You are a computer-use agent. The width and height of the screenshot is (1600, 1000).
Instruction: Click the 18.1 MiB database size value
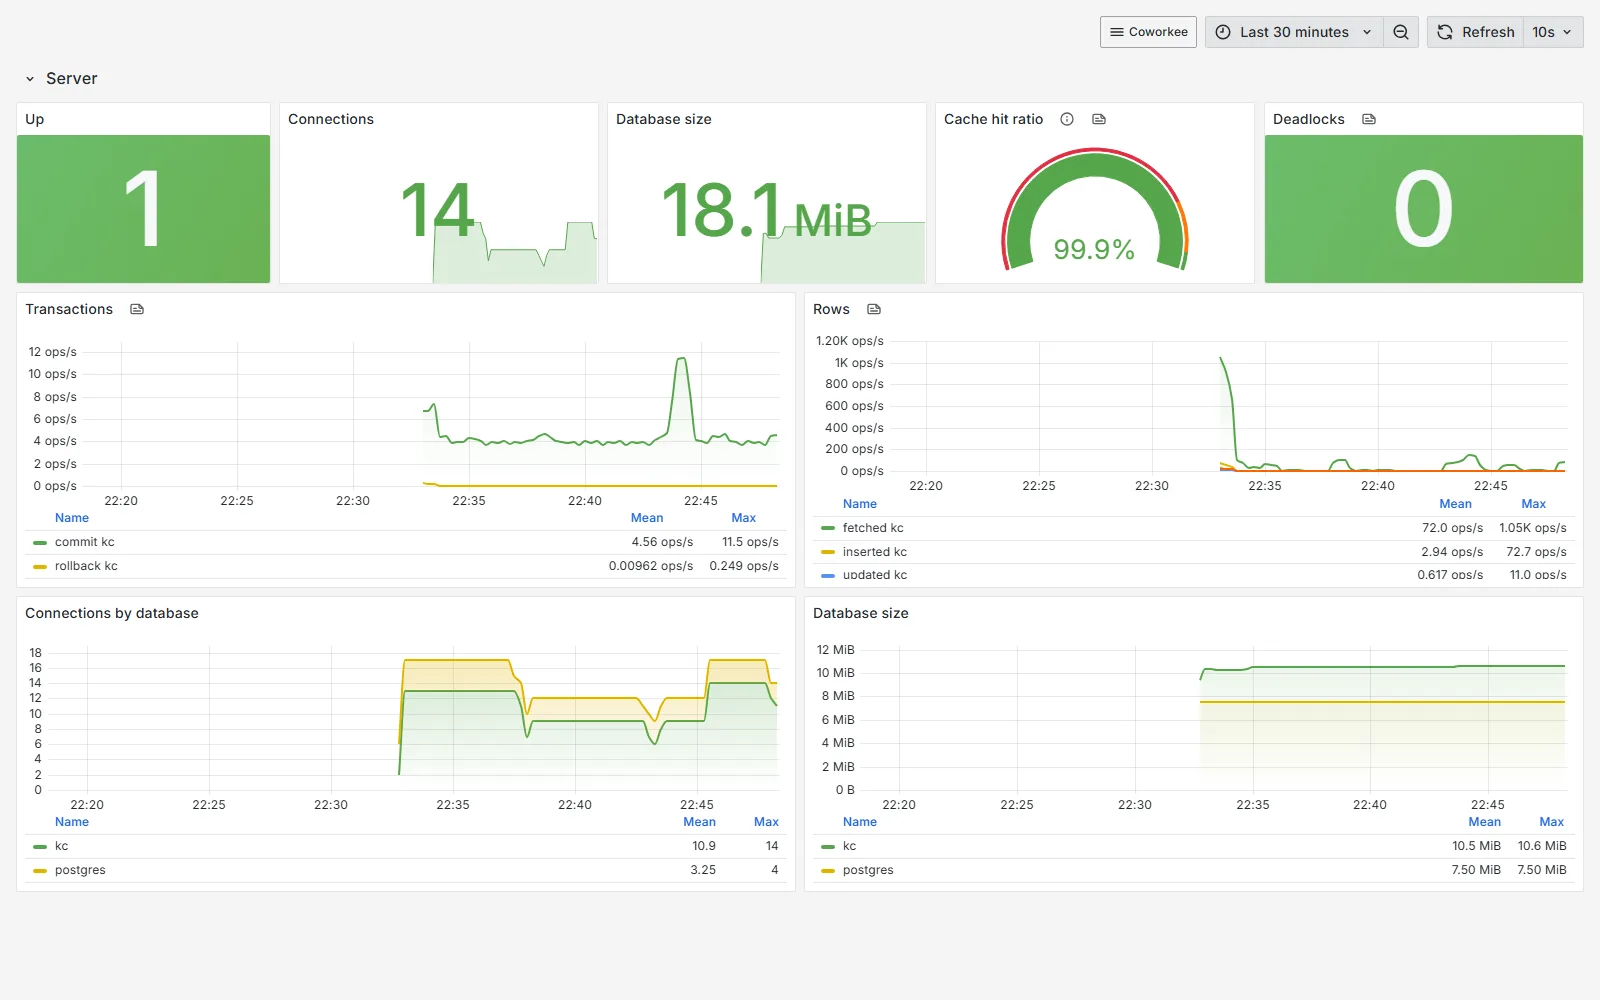[766, 211]
